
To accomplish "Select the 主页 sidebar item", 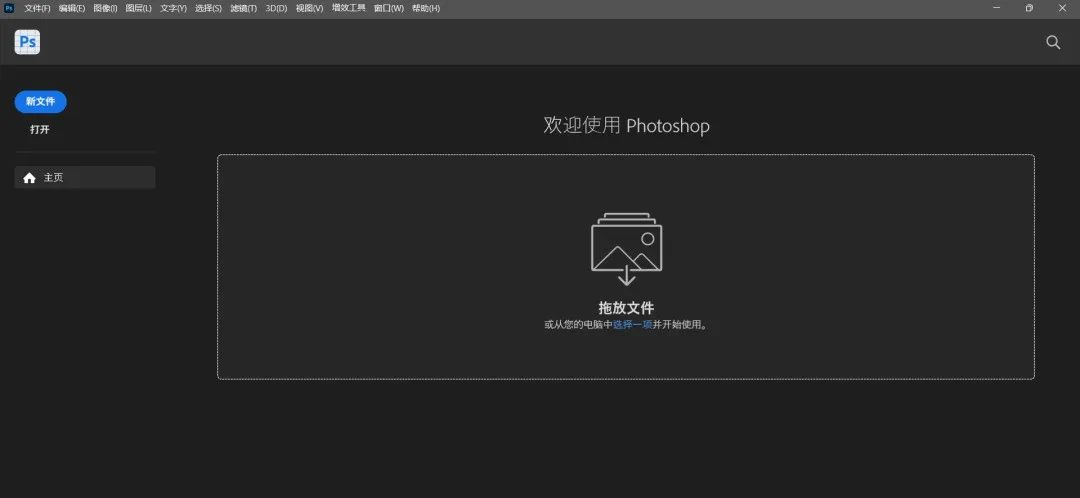I will click(85, 178).
